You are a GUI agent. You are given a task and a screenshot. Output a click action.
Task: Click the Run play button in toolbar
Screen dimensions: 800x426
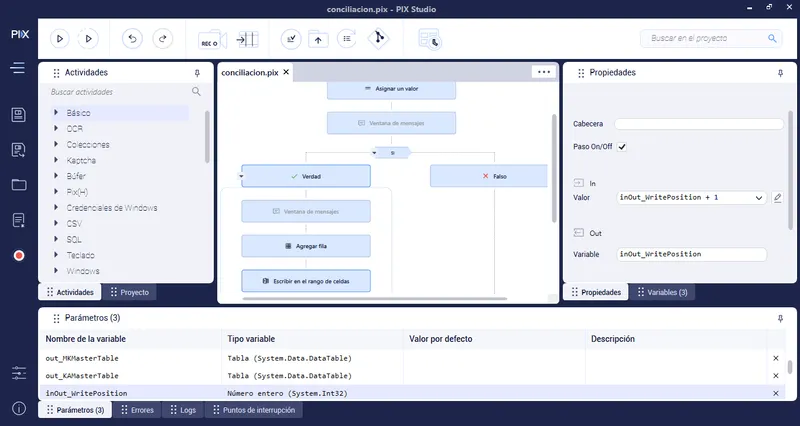[x=59, y=38]
